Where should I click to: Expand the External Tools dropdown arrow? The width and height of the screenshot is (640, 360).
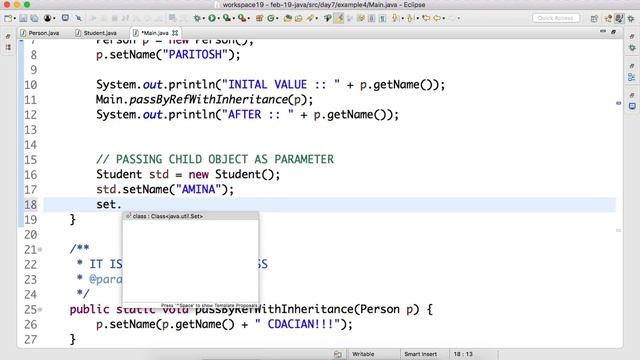(249, 18)
